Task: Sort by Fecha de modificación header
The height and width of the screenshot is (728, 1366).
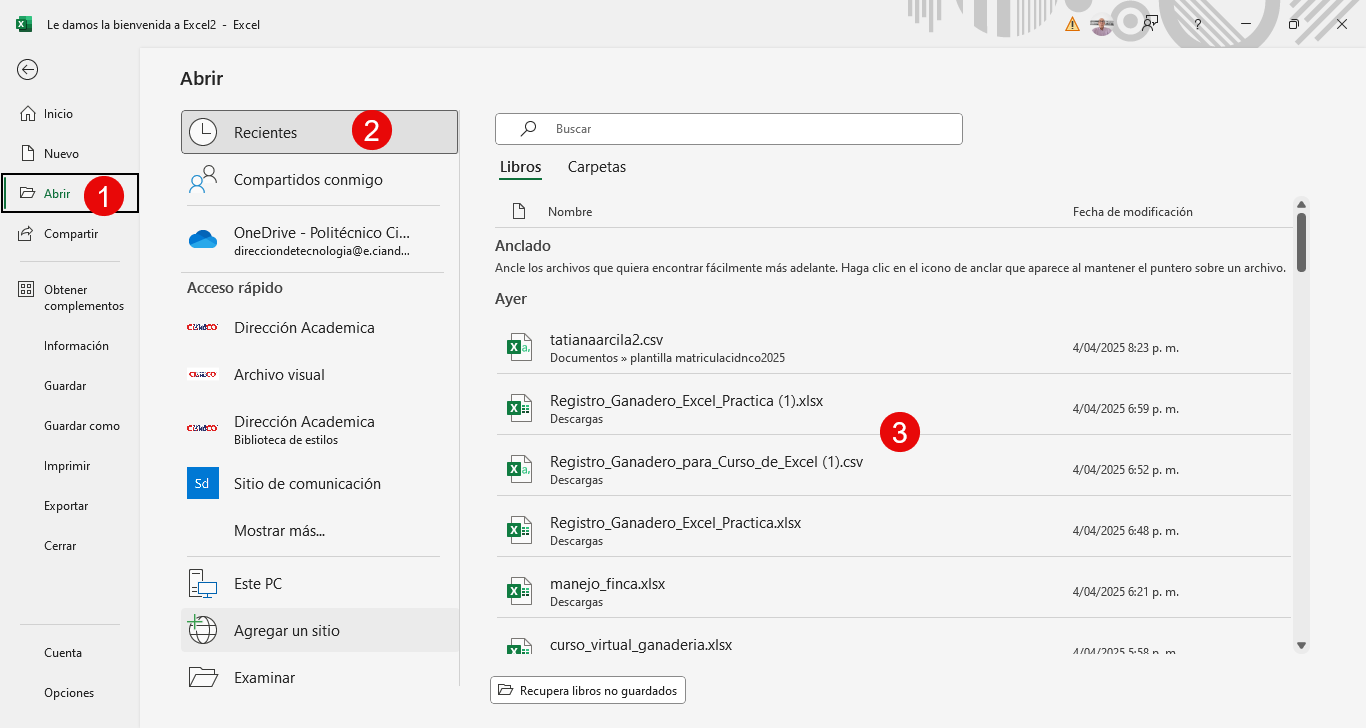Action: coord(1133,212)
